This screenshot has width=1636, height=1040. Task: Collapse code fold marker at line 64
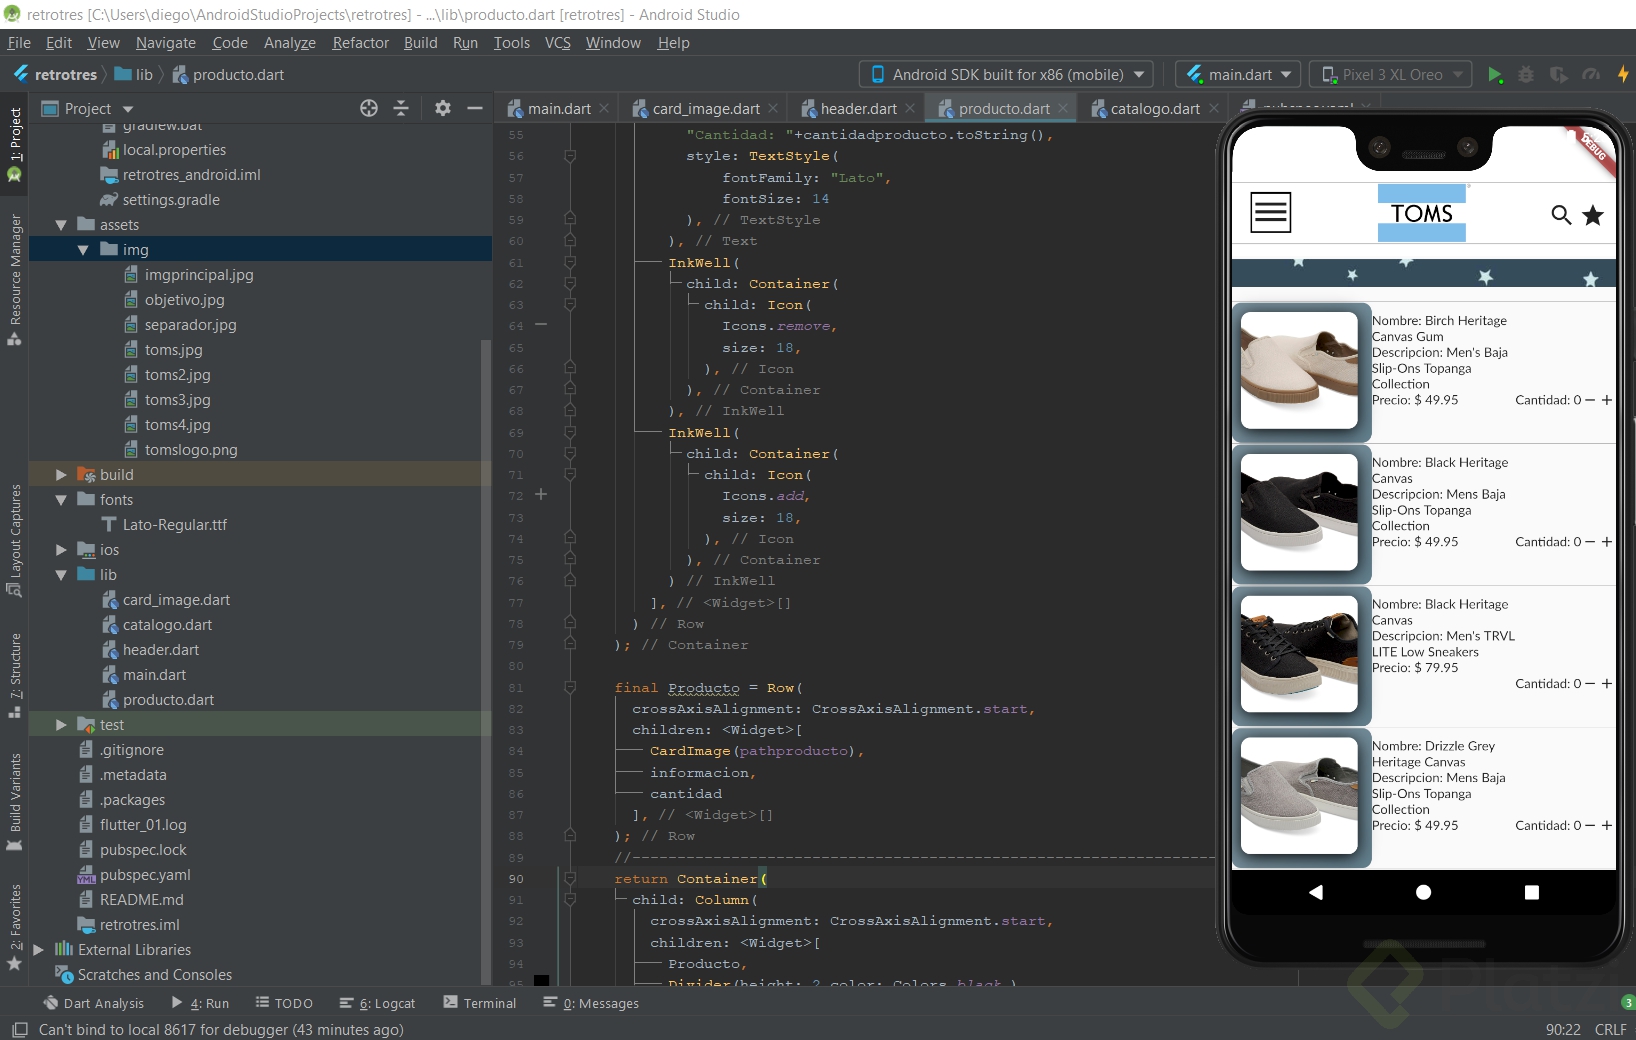point(541,324)
